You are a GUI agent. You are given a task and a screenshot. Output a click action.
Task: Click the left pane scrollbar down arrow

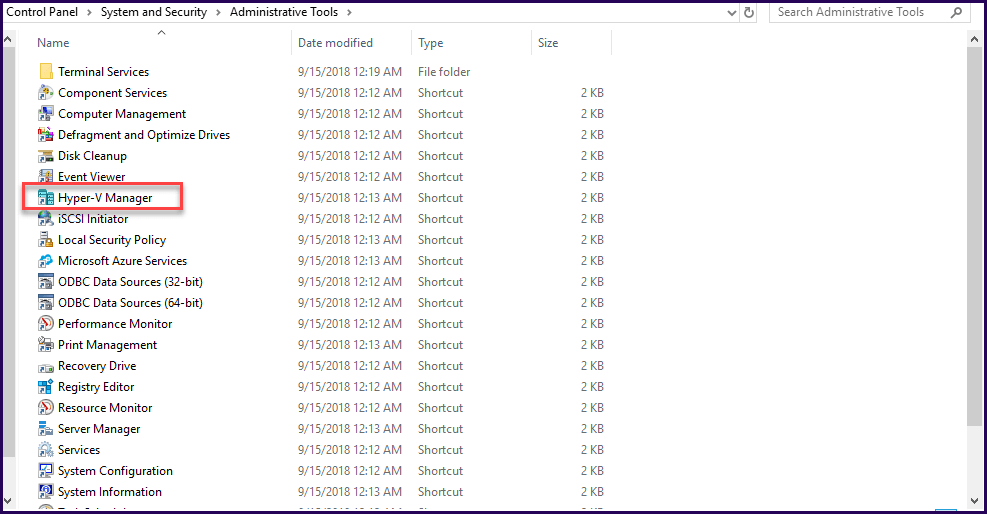click(x=8, y=501)
